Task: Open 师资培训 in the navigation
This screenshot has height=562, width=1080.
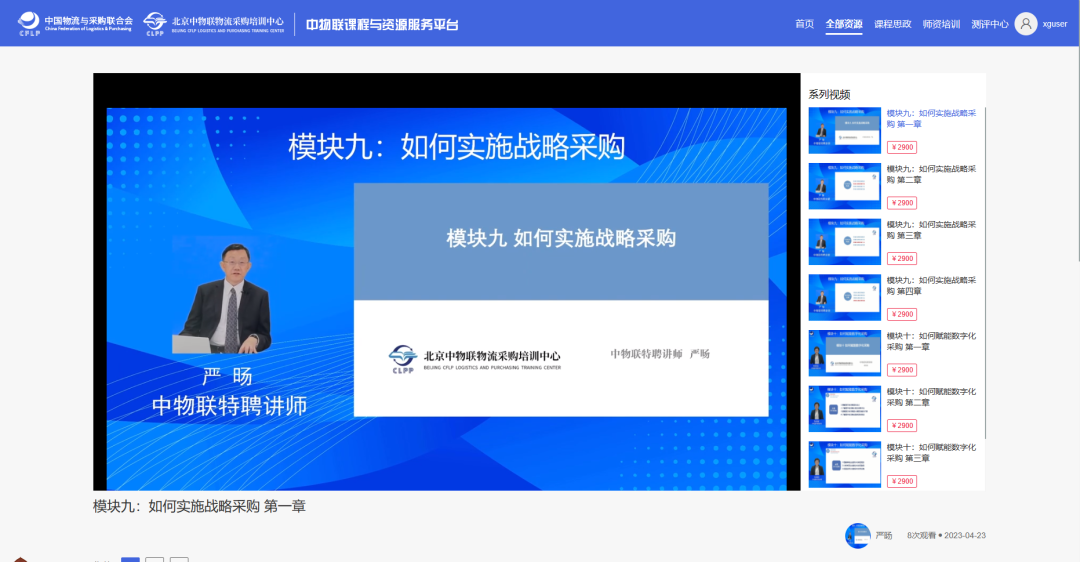Action: click(x=941, y=24)
